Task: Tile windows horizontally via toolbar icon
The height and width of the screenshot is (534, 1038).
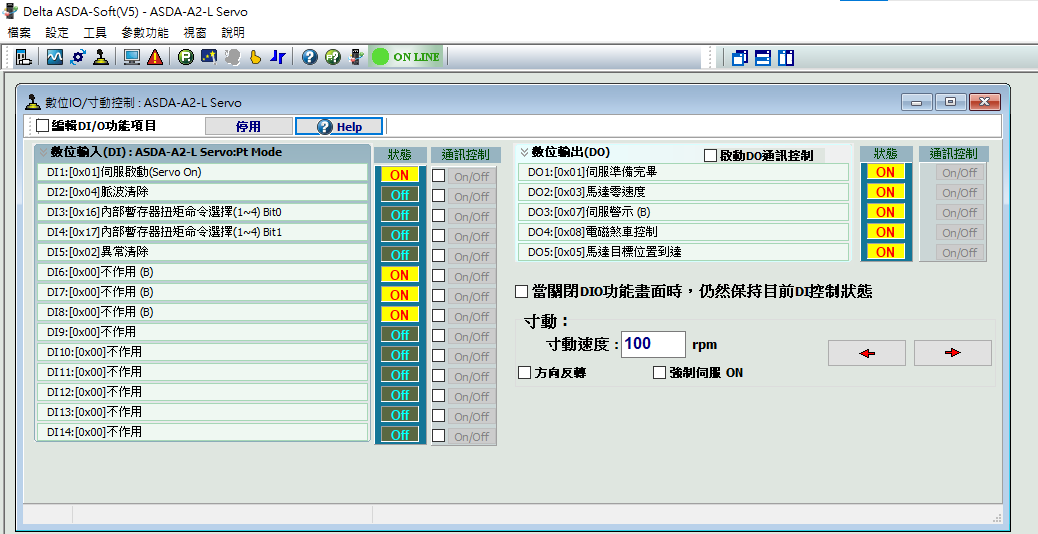Action: (x=763, y=57)
